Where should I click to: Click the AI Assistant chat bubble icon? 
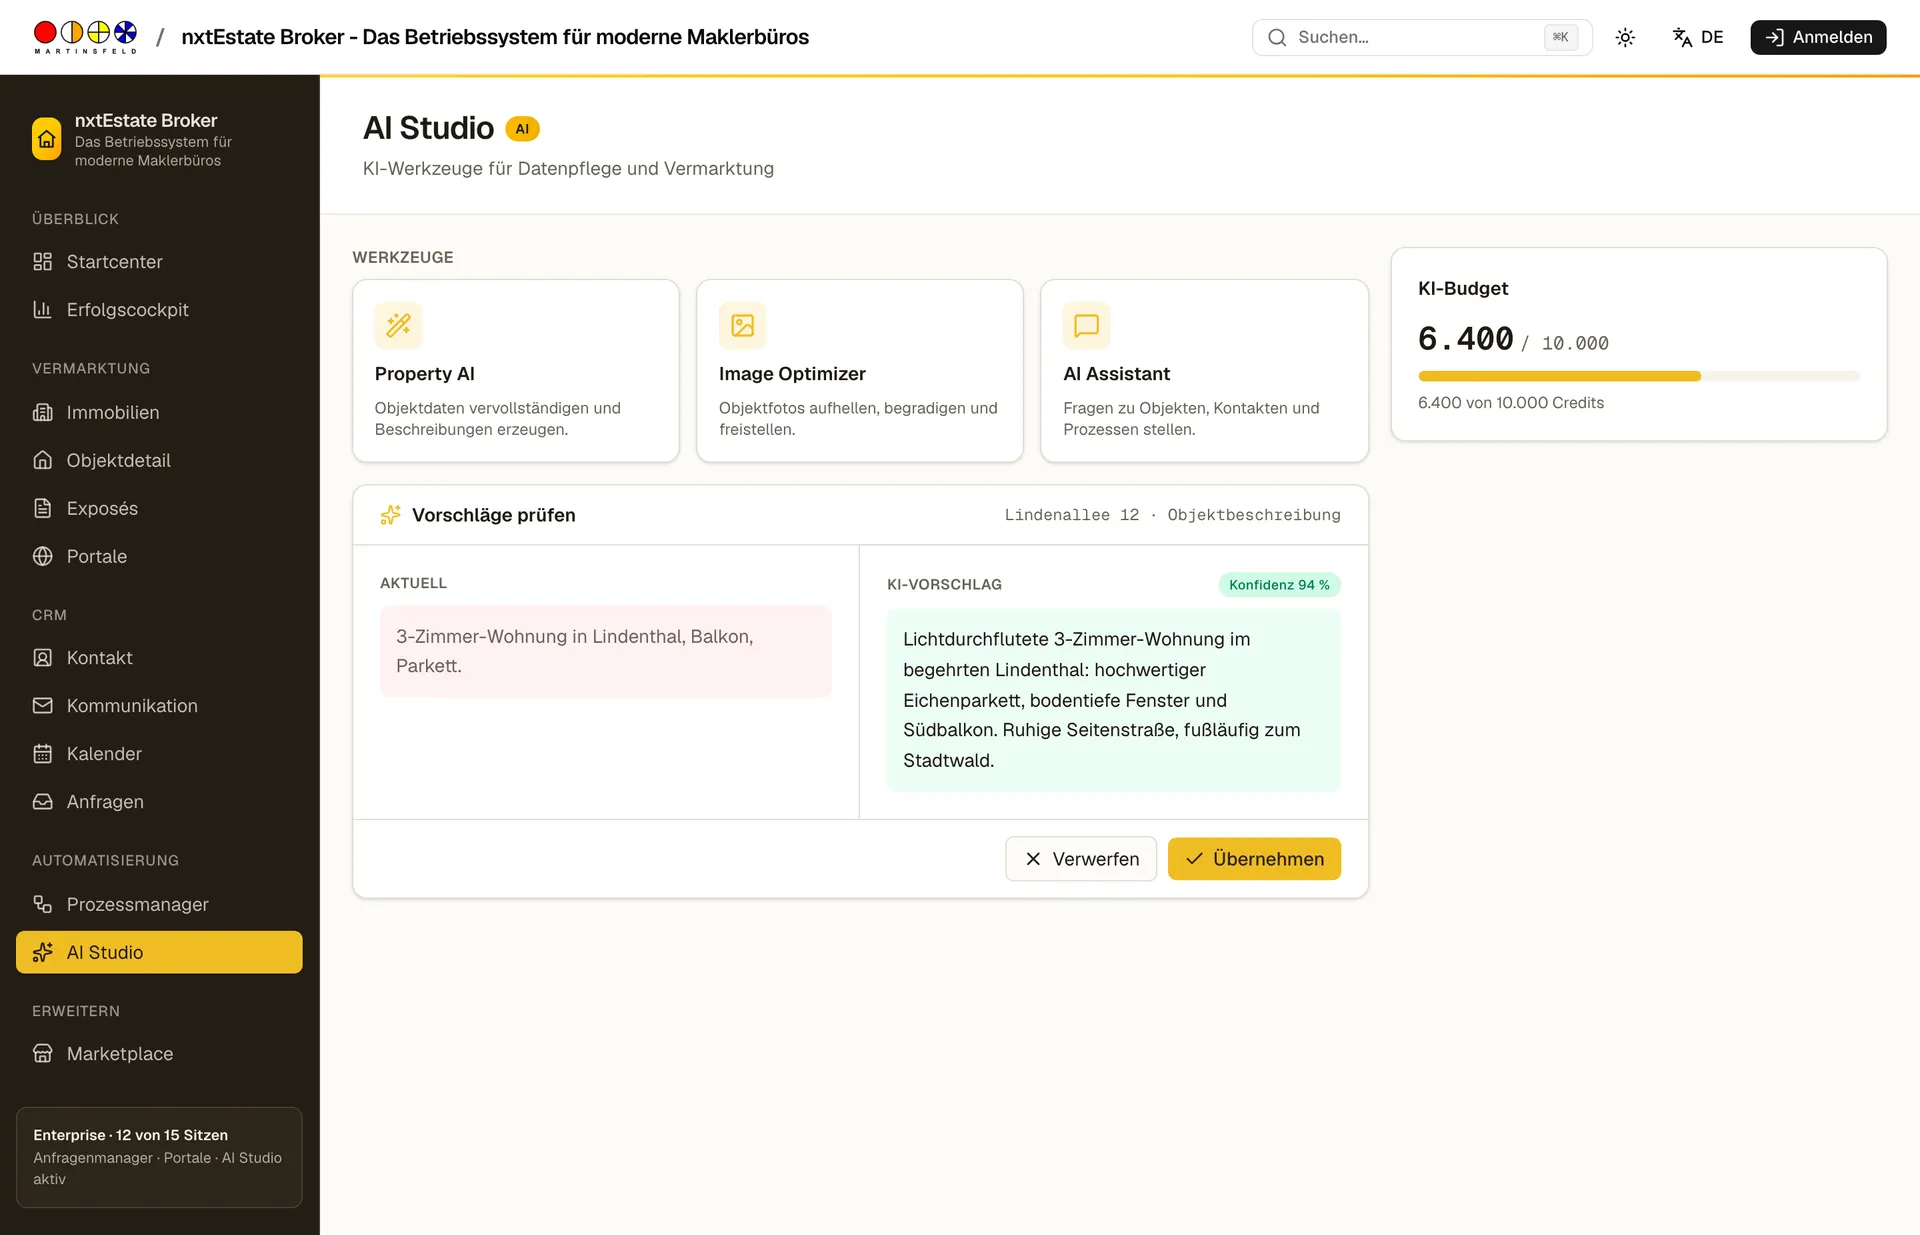(1086, 325)
